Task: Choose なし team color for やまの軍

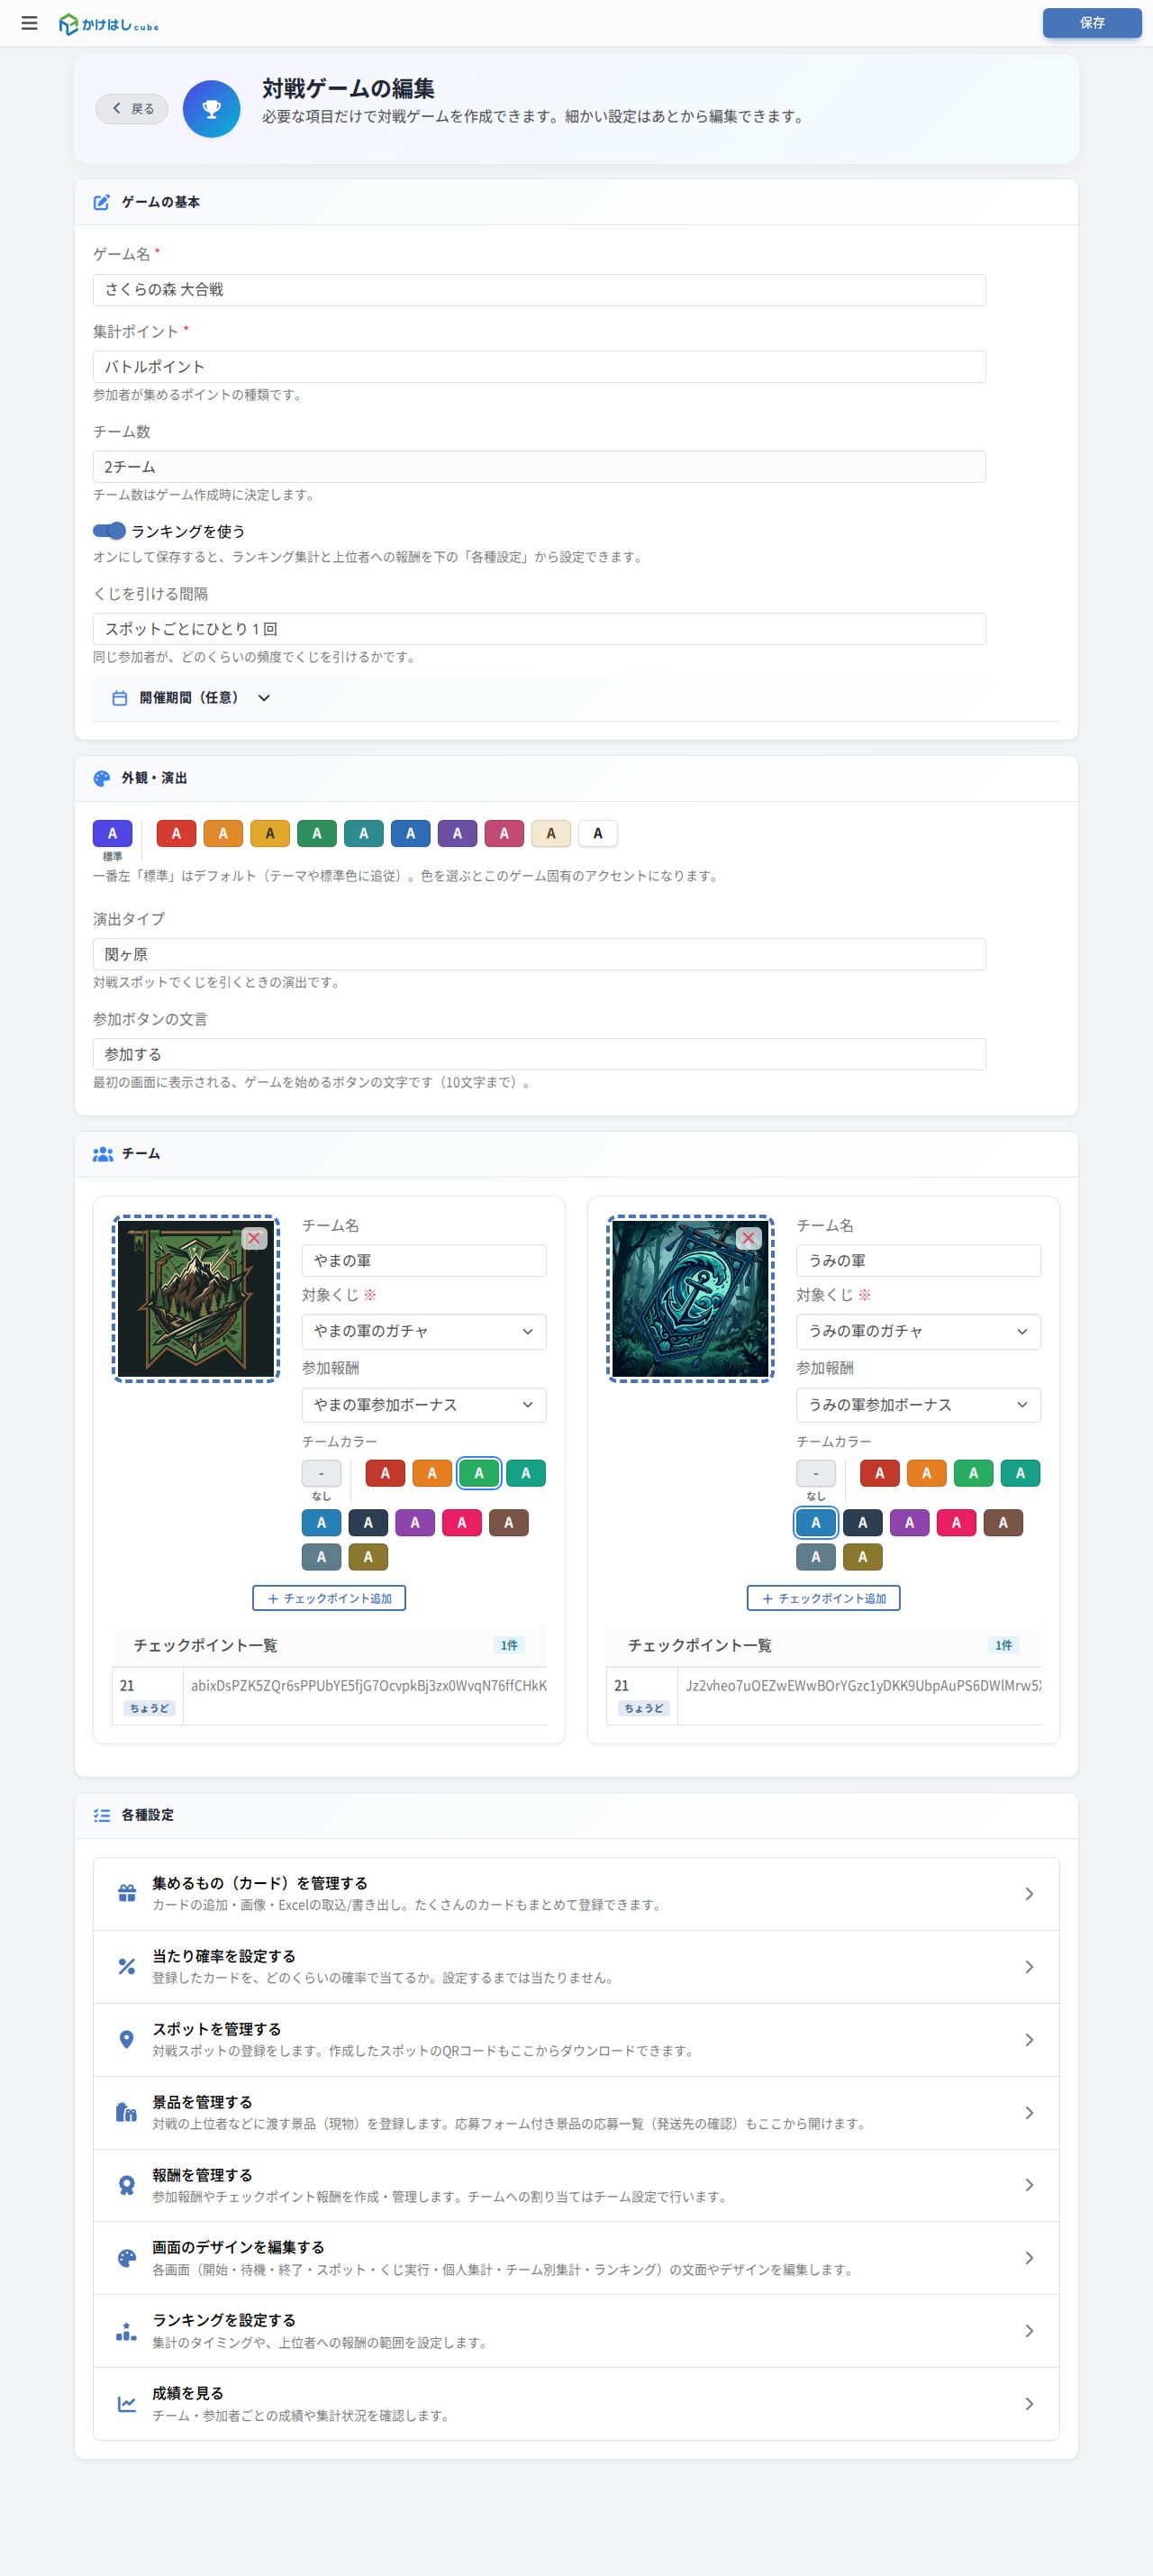Action: [321, 1473]
